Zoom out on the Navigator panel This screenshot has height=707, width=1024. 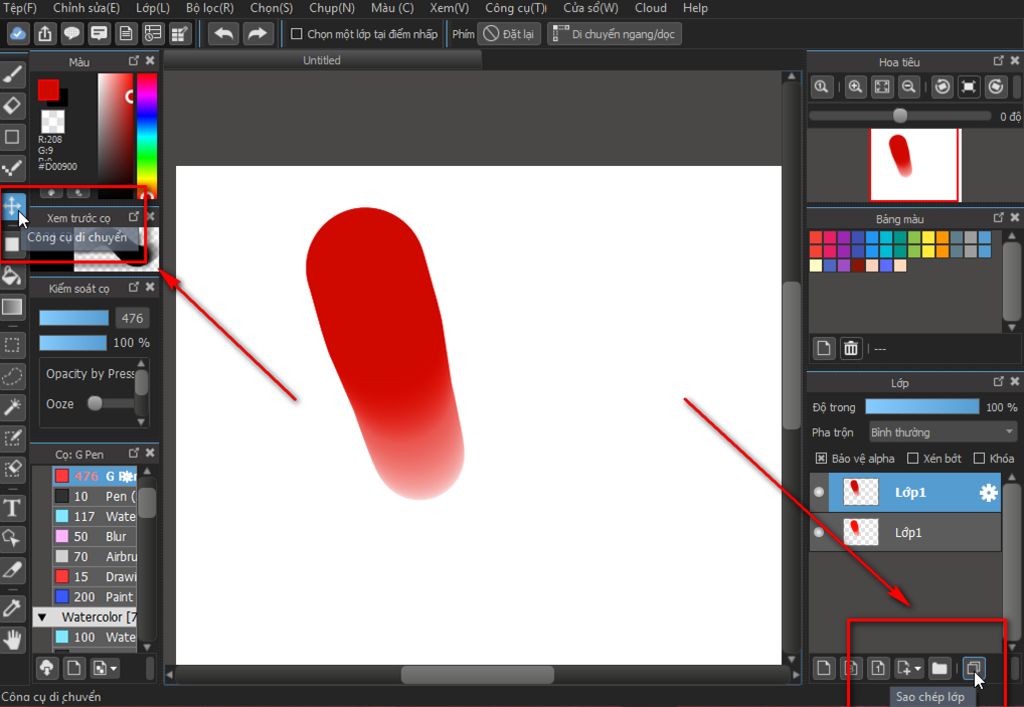click(908, 87)
